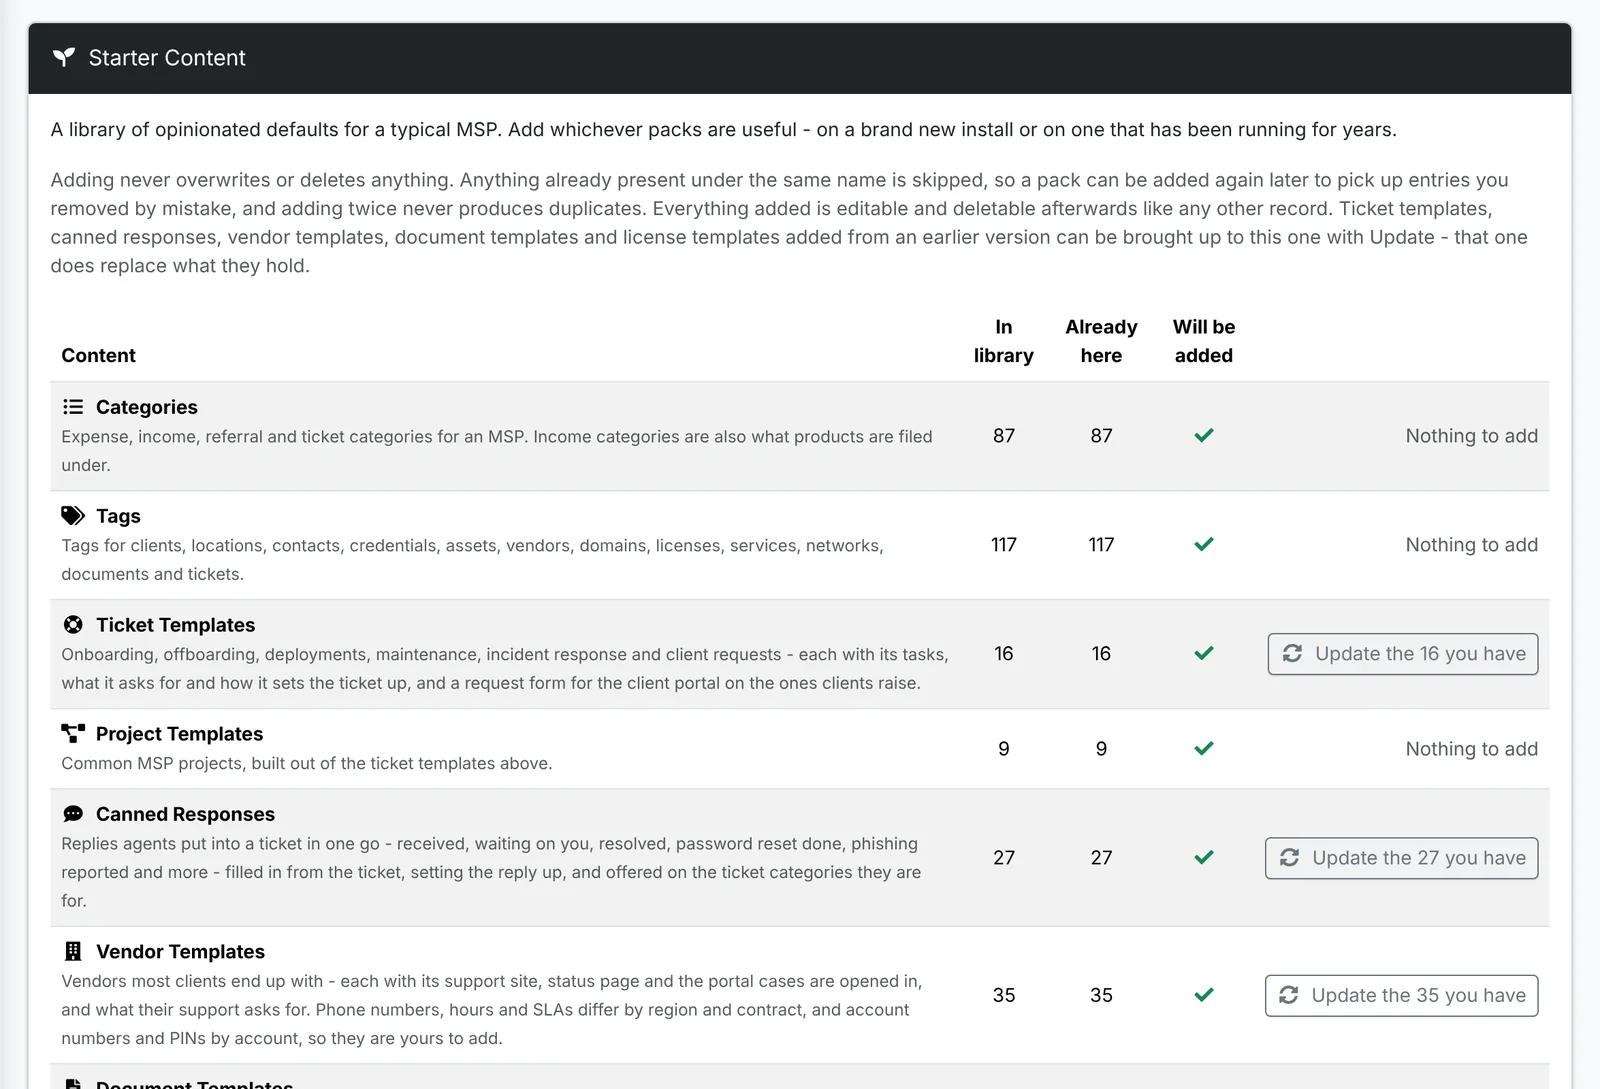This screenshot has height=1089, width=1600.
Task: Click Nothing to add in Project Templates row
Action: [1472, 749]
